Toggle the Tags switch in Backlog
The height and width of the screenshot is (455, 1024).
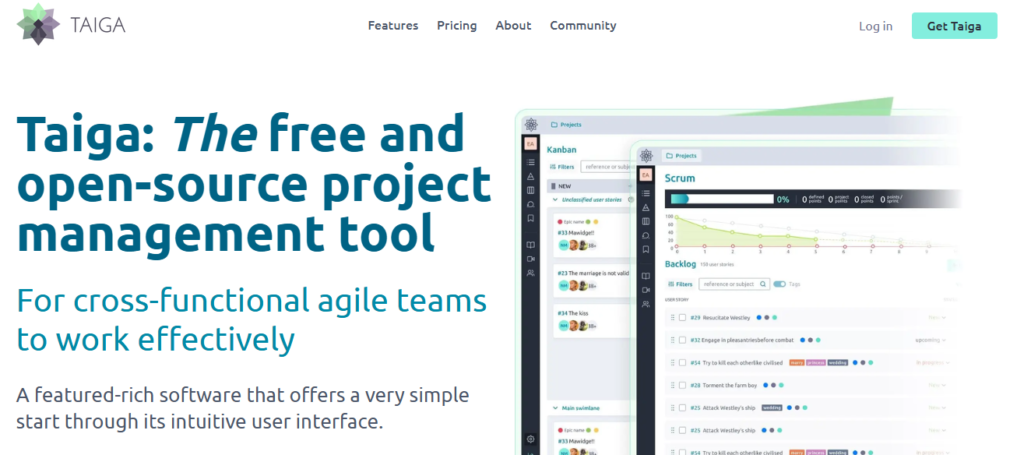779,284
